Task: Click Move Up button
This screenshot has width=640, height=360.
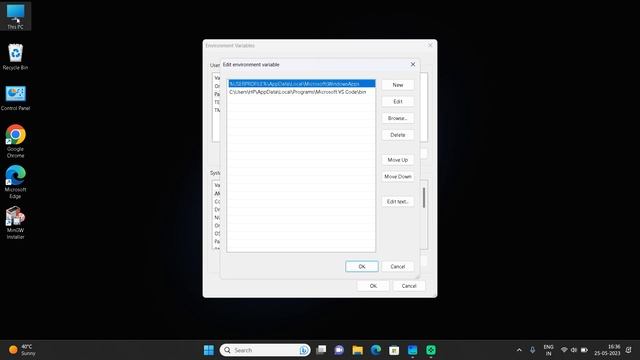Action: (x=398, y=160)
